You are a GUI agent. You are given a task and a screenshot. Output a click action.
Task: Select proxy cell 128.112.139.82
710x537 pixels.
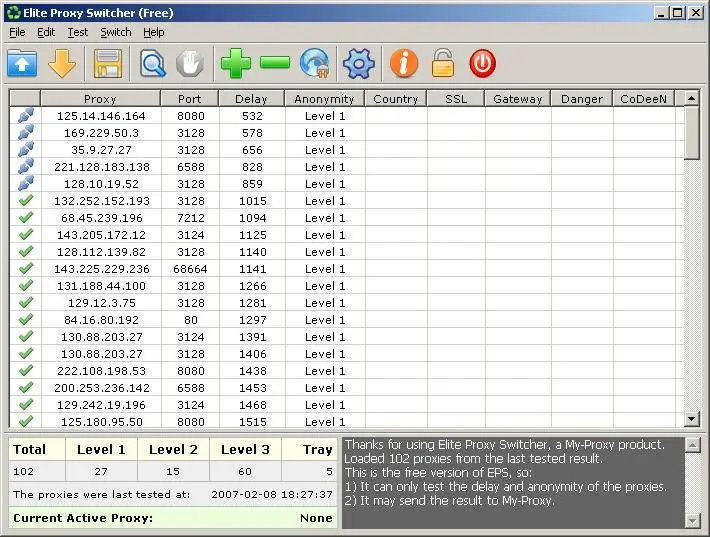point(101,252)
